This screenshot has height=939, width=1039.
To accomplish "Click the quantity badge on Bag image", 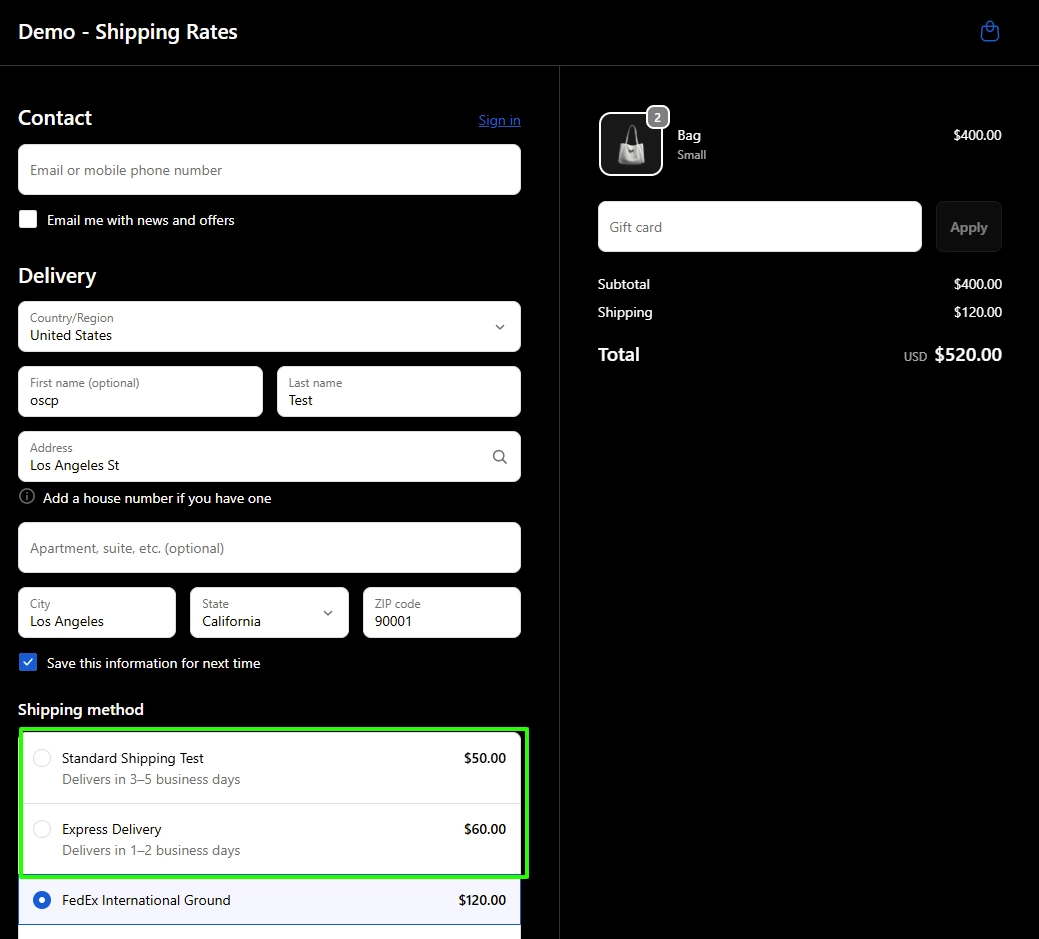I will pyautogui.click(x=657, y=117).
